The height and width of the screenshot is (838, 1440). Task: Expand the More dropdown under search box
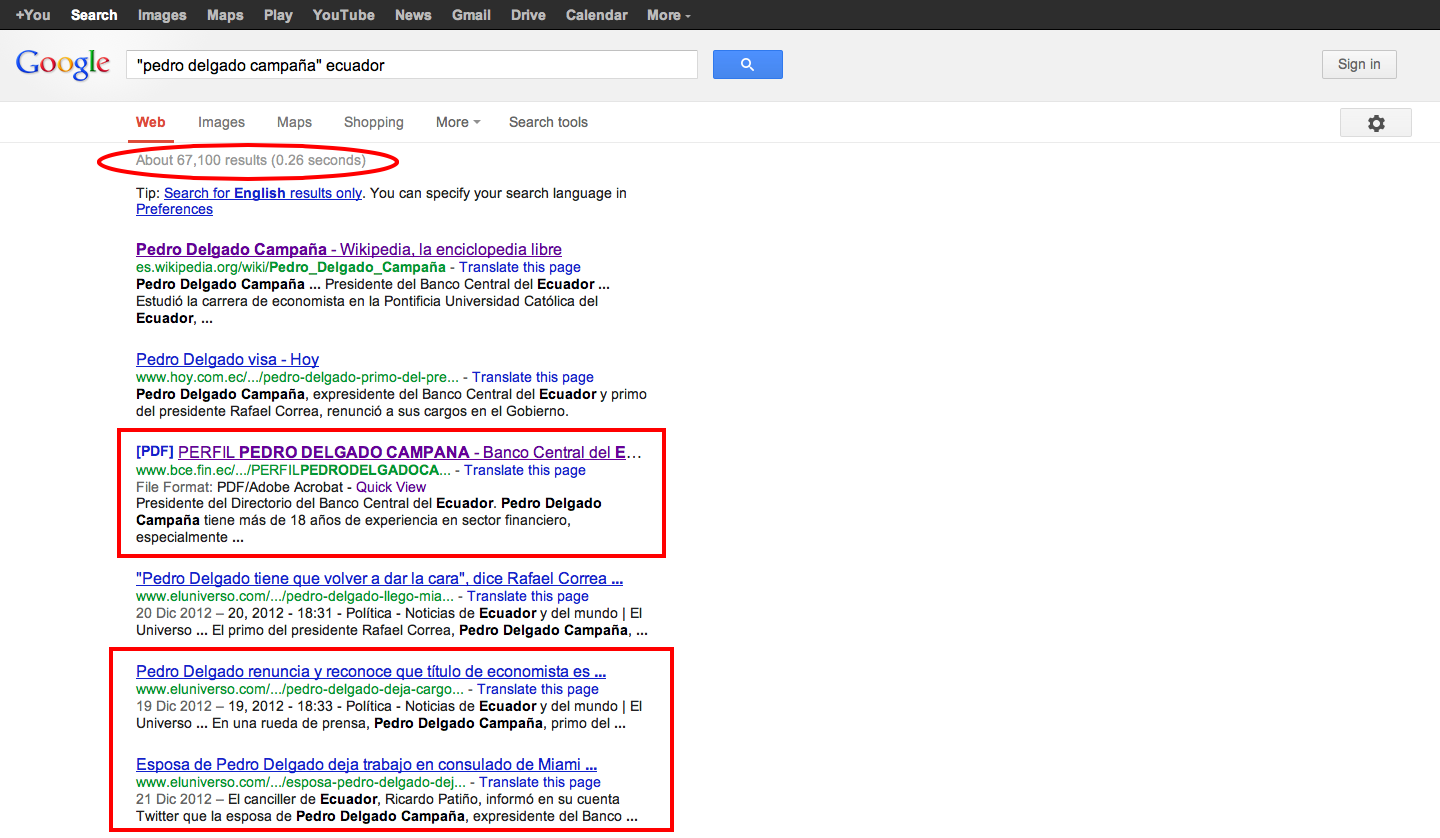tap(458, 122)
